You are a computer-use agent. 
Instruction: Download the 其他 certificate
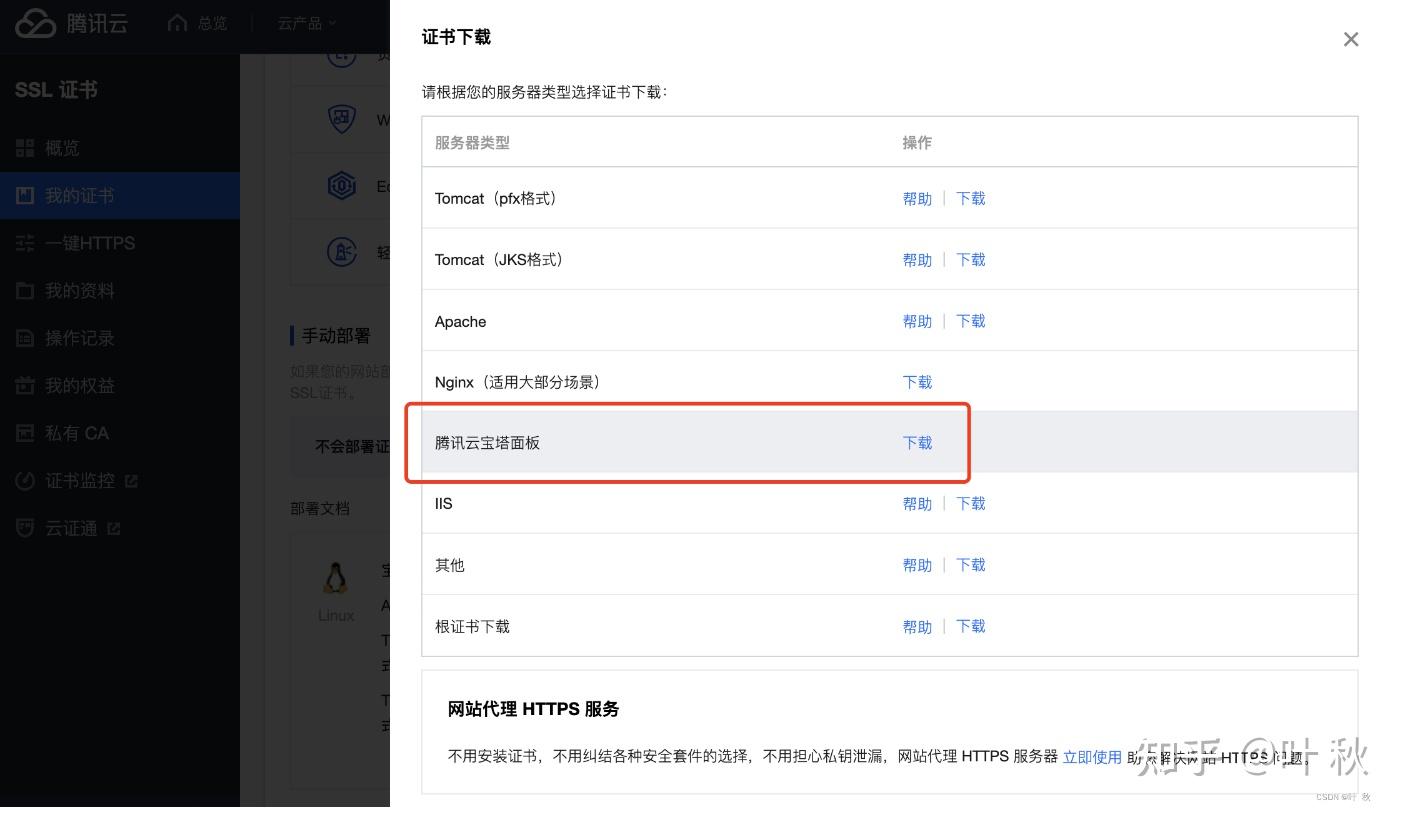pos(971,565)
